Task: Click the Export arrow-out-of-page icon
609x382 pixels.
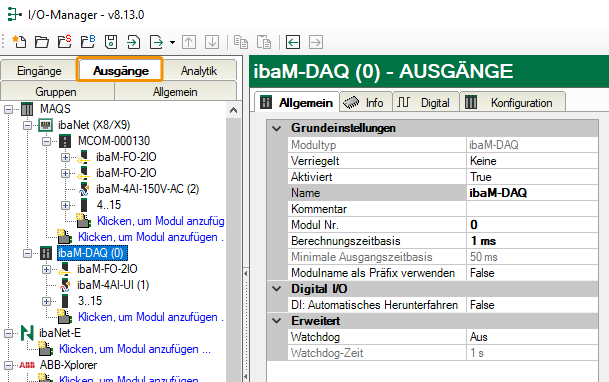Action: coord(157,42)
